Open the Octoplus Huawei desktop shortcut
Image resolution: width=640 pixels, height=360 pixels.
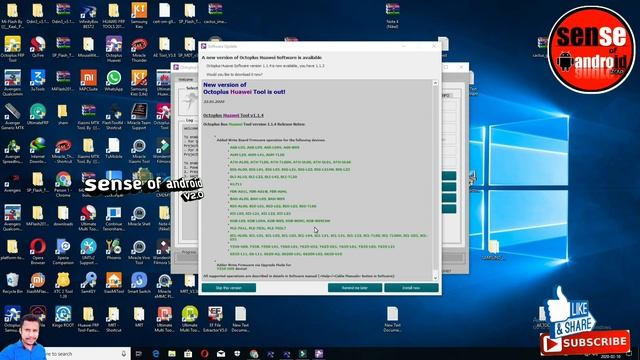[x=114, y=49]
